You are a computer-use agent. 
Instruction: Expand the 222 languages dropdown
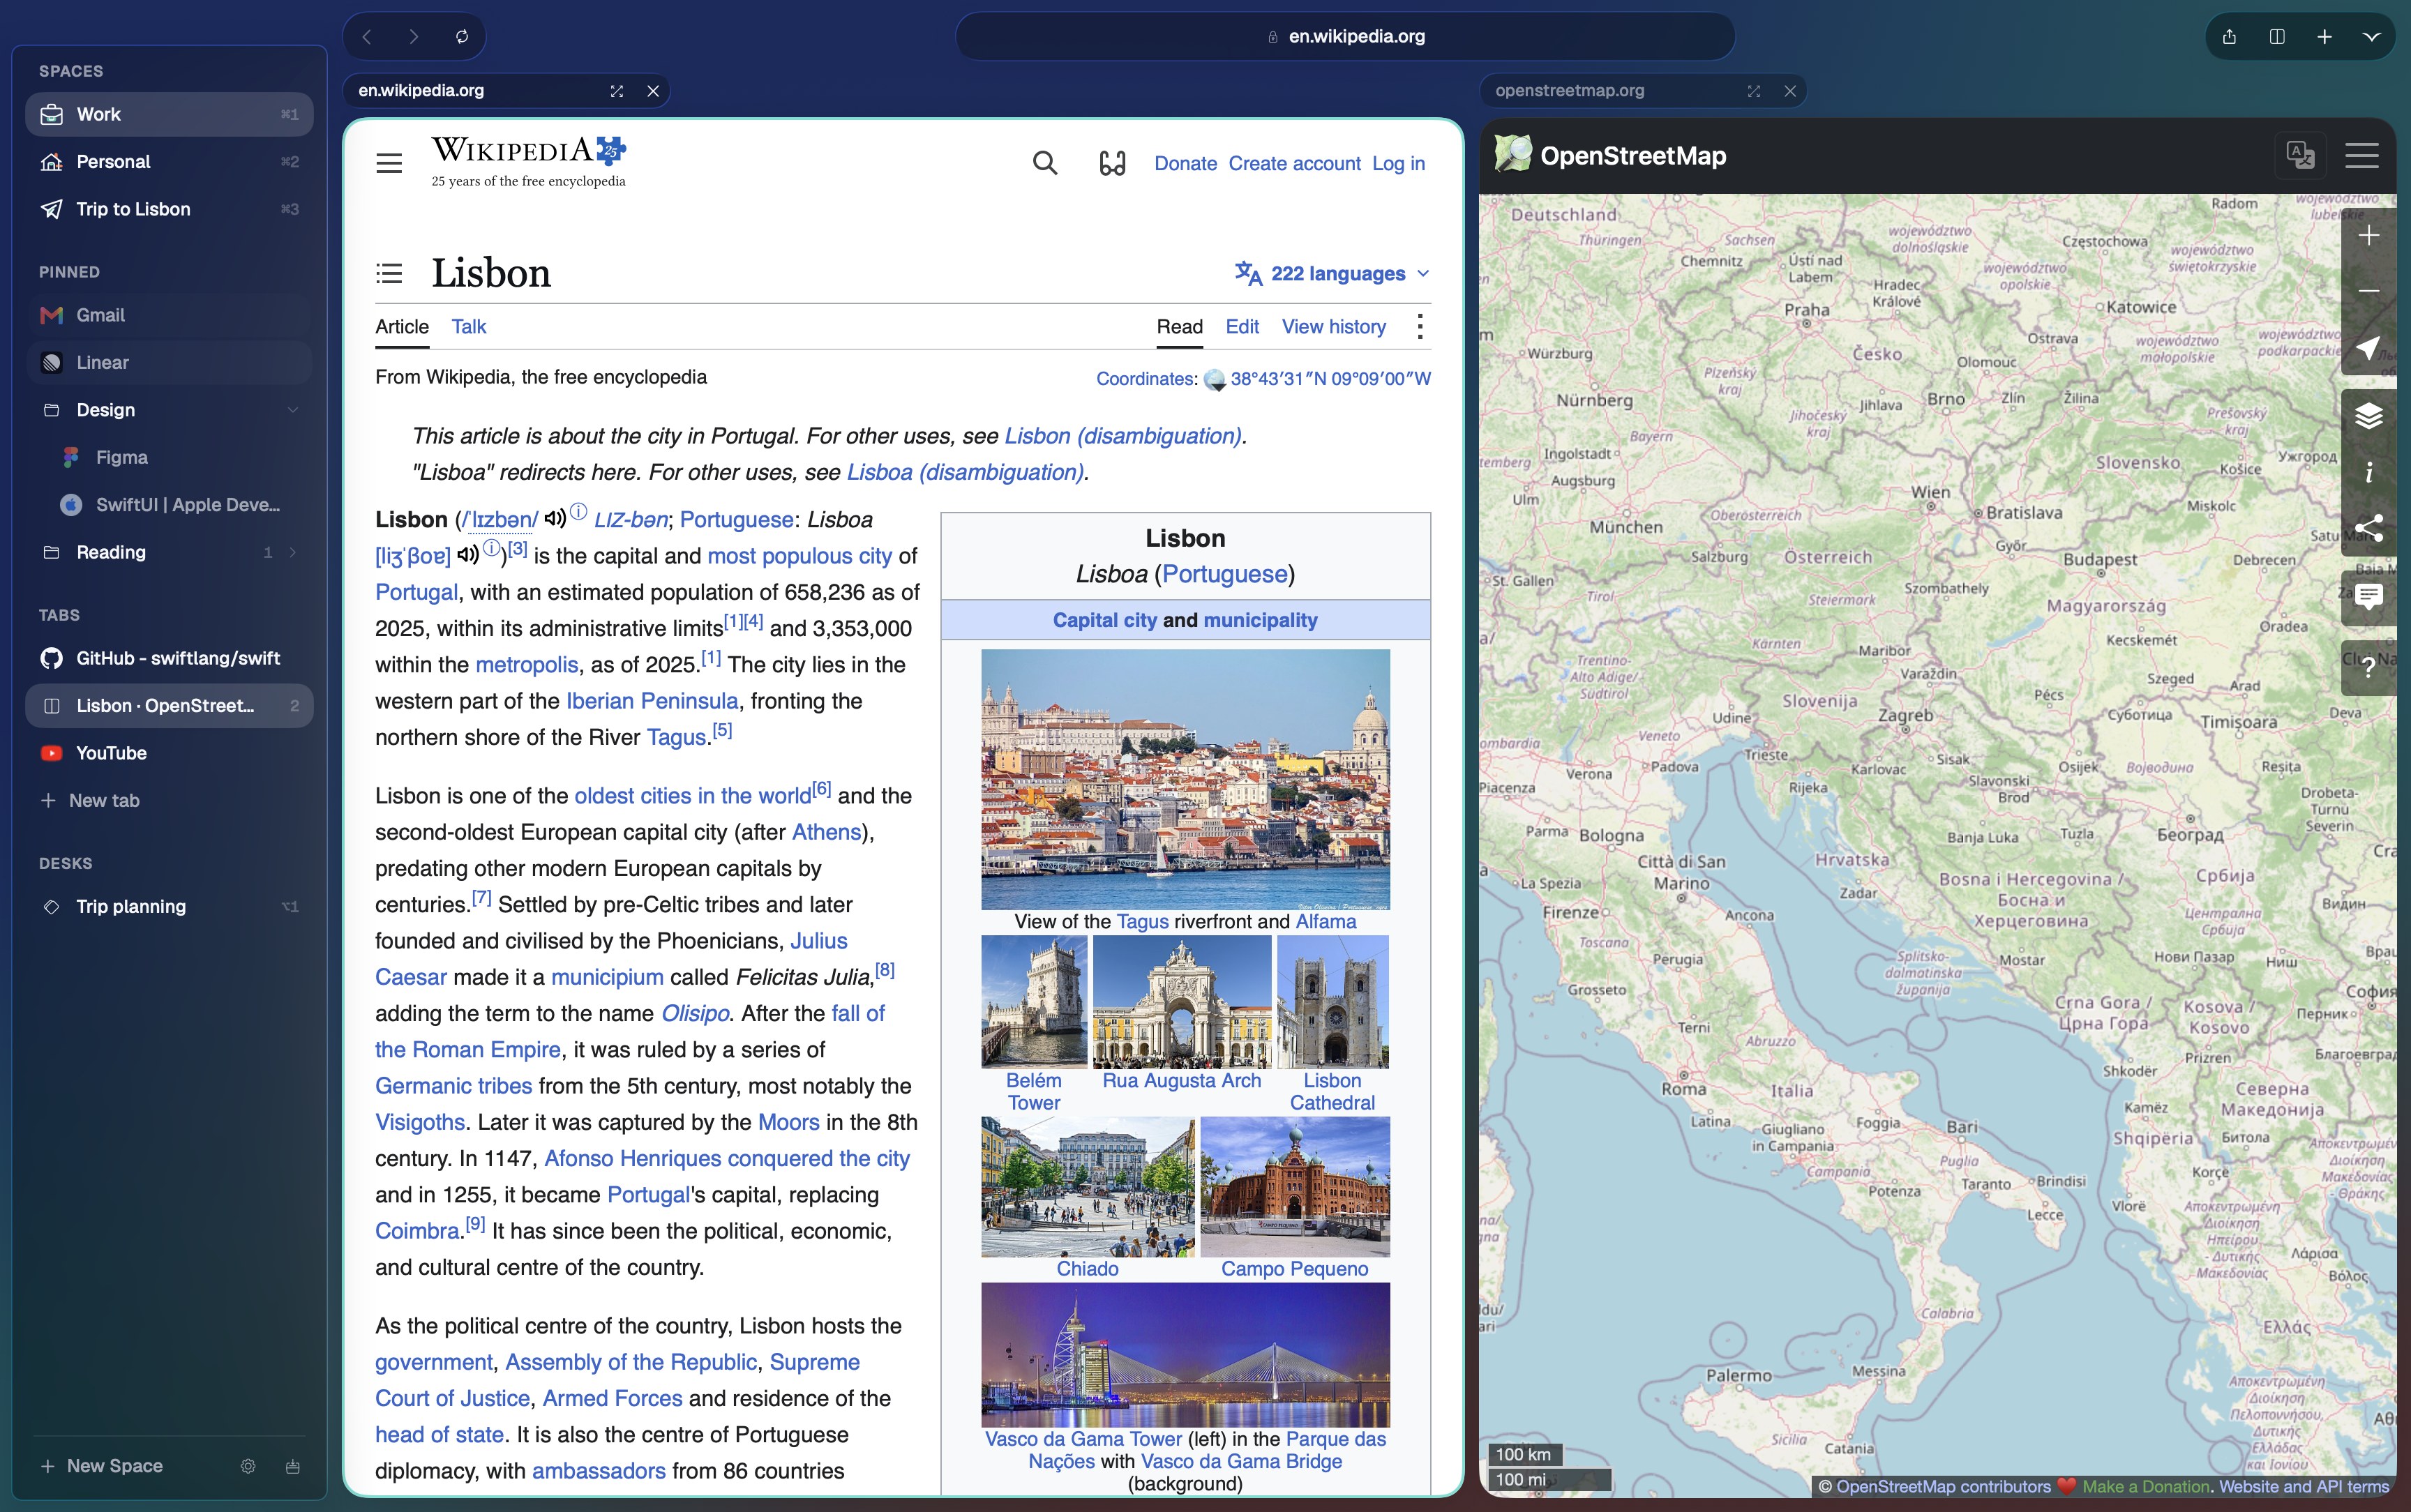pyautogui.click(x=1332, y=274)
